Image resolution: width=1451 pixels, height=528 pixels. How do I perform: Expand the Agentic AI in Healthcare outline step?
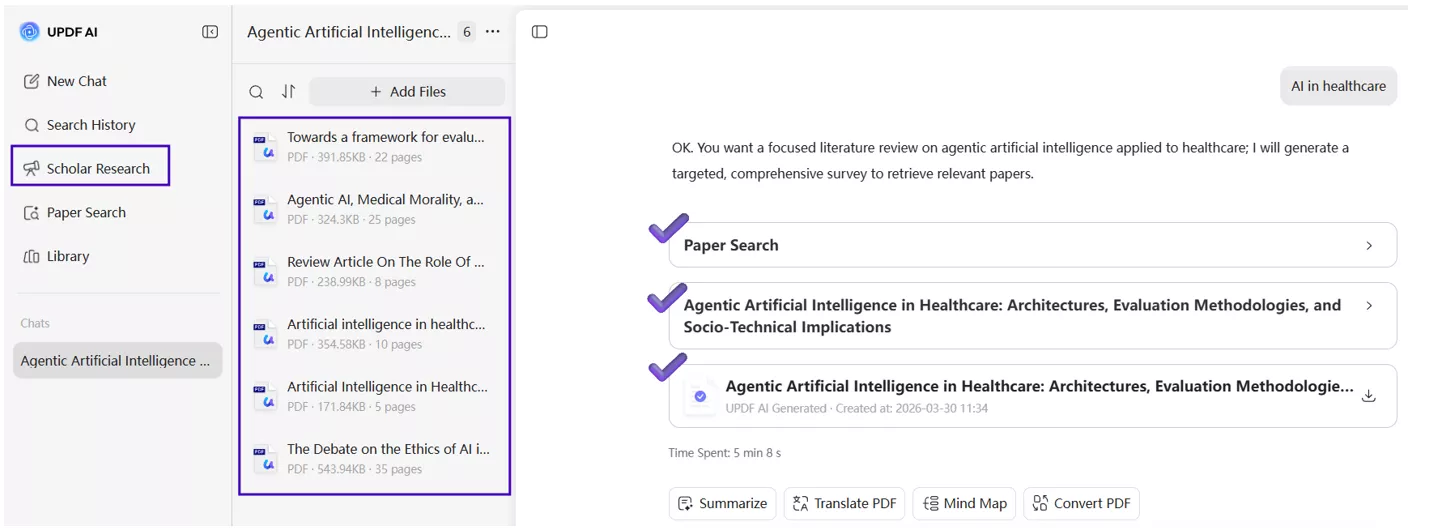click(1369, 306)
